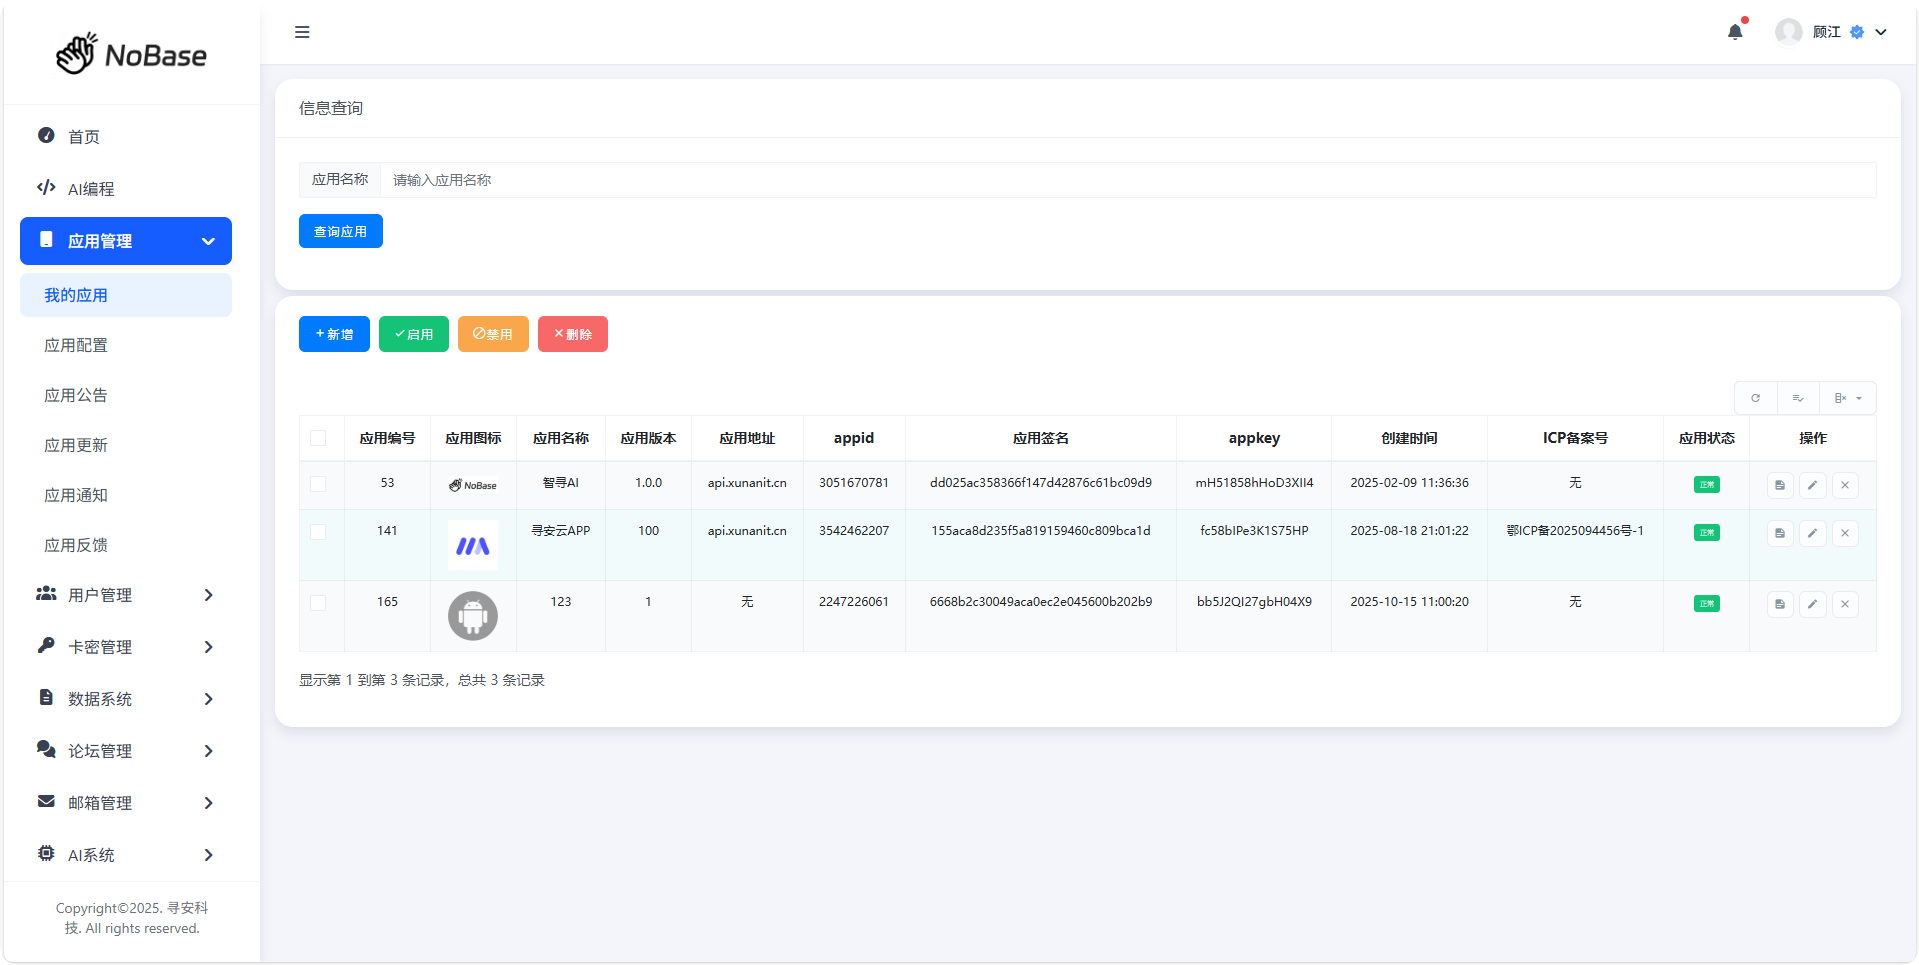
Task: Expand the 用户管理 sidebar section
Action: 126,595
